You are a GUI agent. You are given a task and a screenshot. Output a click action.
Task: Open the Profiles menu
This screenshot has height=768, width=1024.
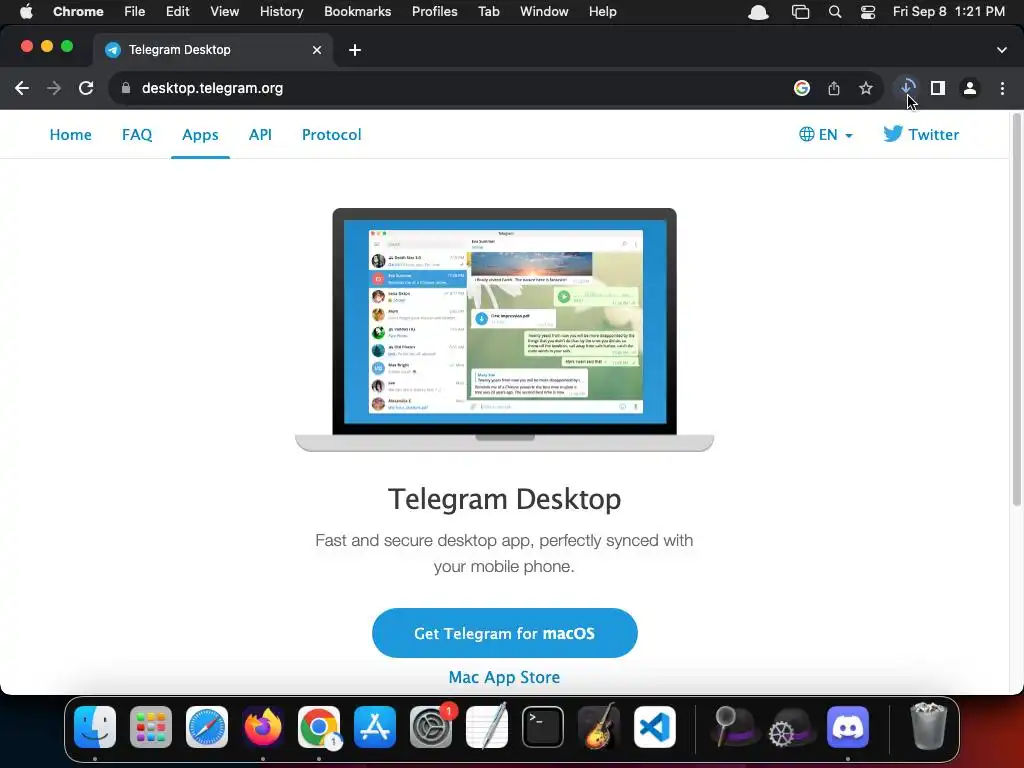pyautogui.click(x=434, y=12)
